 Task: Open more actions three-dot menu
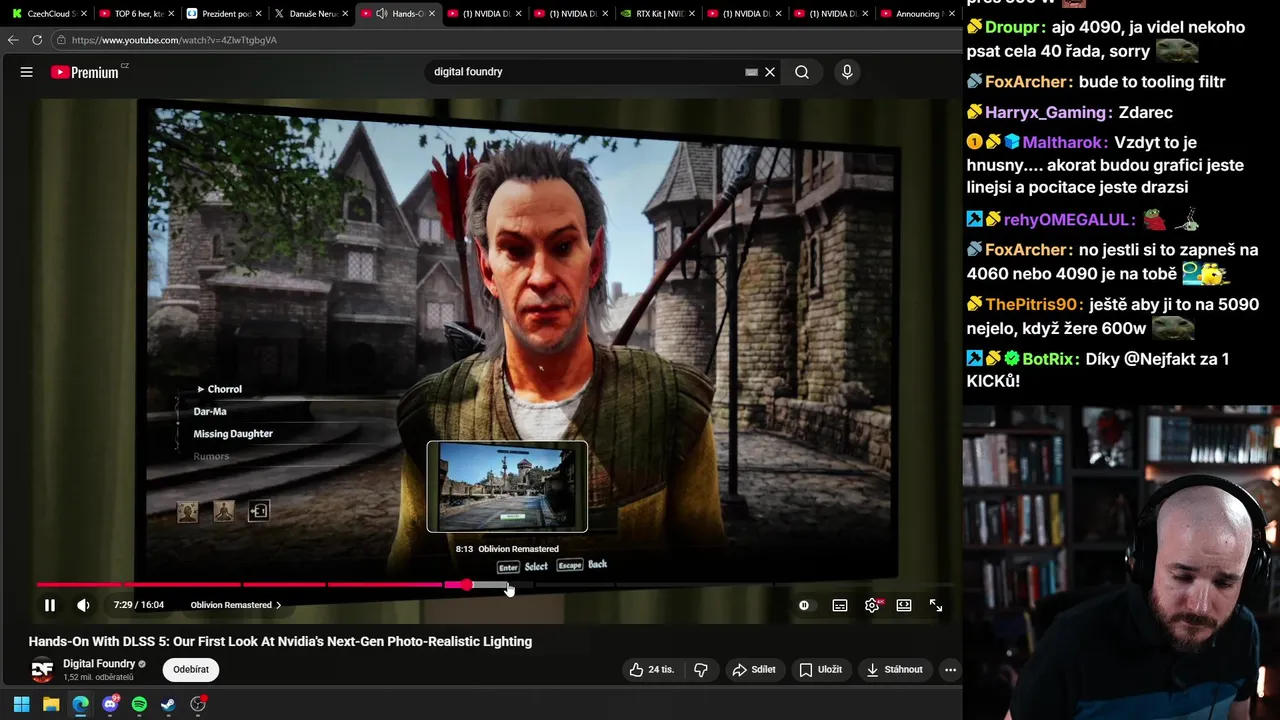(x=950, y=670)
